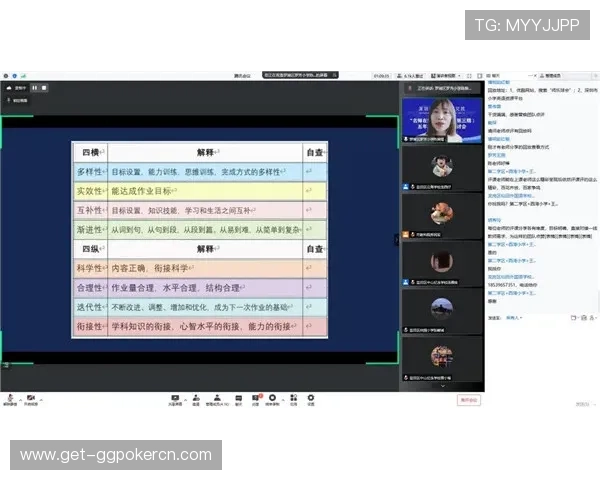The image size is (600, 480).
Task: Click the 四纵 header cell
Action: click(91, 249)
